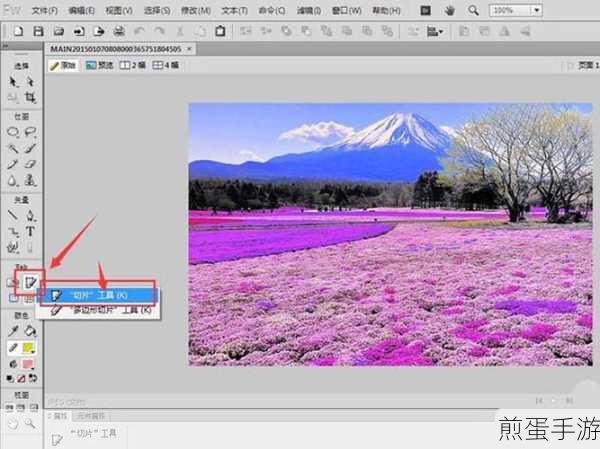
Task: Click the Print icon
Action: pos(119,31)
